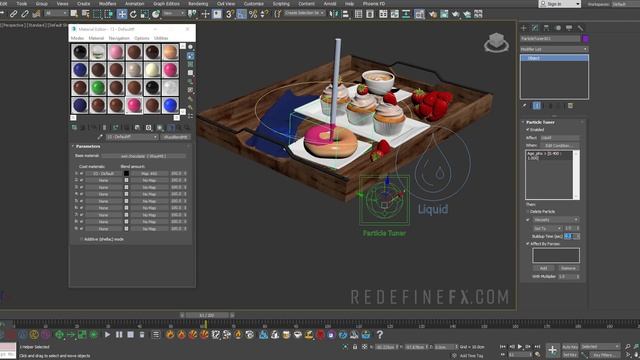The height and width of the screenshot is (360, 640).
Task: Select the Move tool in main toolbar
Action: pos(122,14)
